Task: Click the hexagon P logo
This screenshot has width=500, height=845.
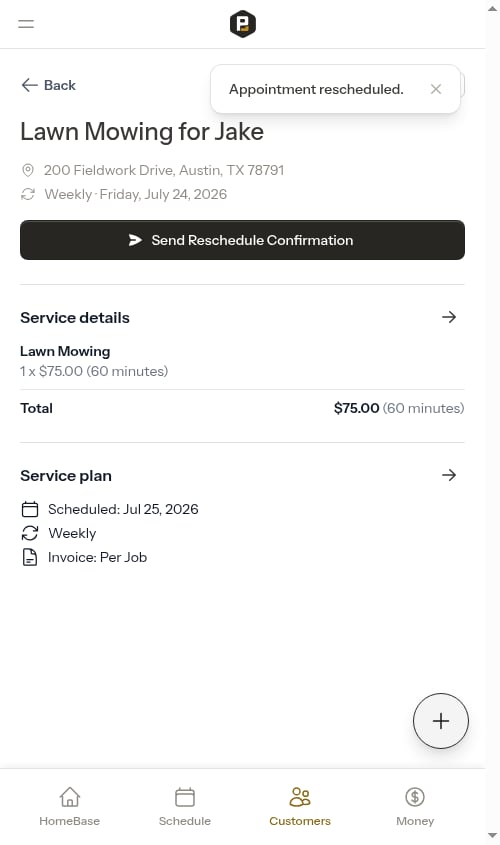Action: 242,24
